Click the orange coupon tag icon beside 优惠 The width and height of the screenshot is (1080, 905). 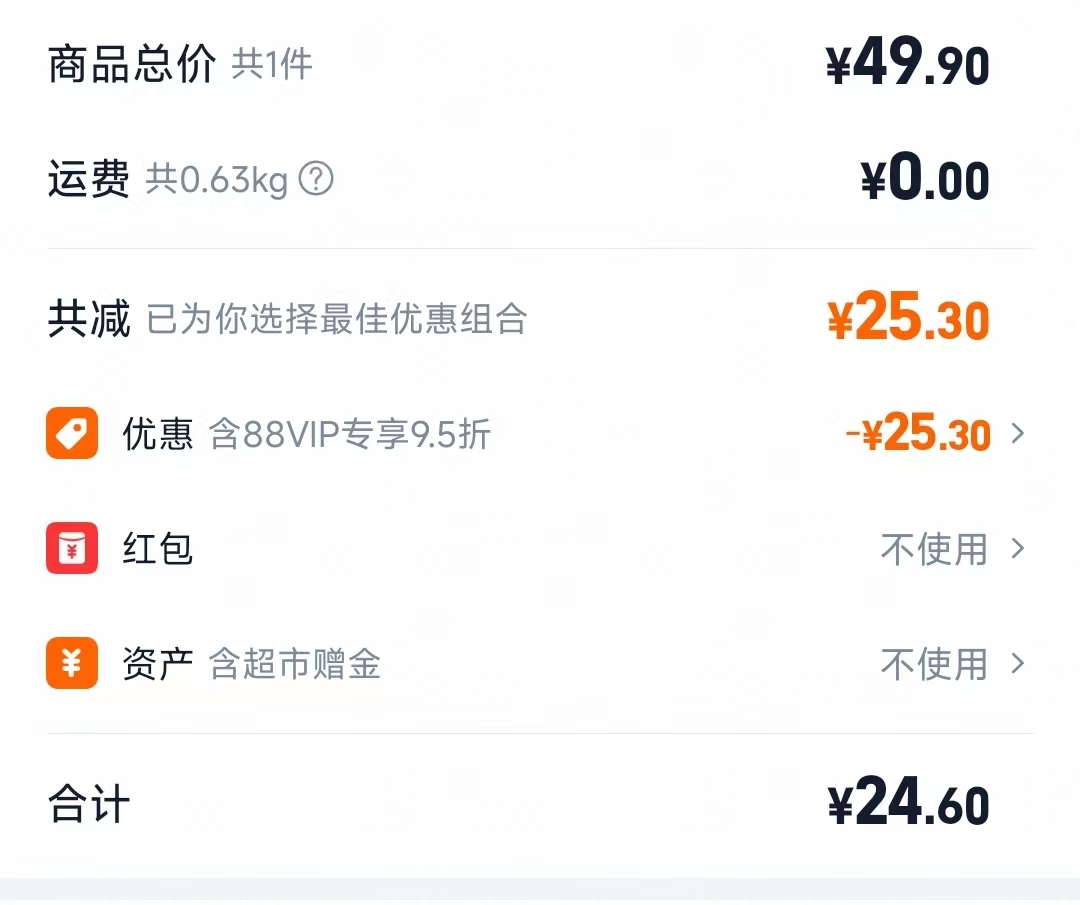[71, 433]
